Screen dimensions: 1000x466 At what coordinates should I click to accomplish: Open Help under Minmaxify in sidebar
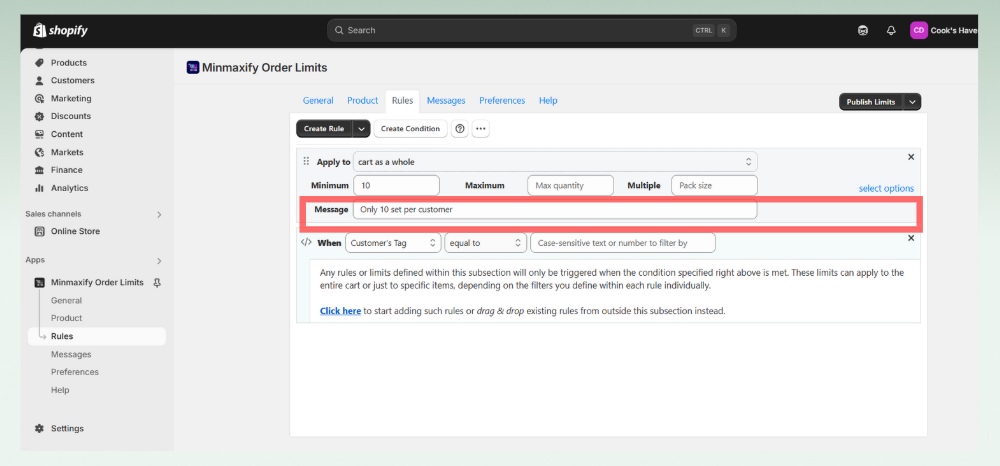click(x=60, y=390)
